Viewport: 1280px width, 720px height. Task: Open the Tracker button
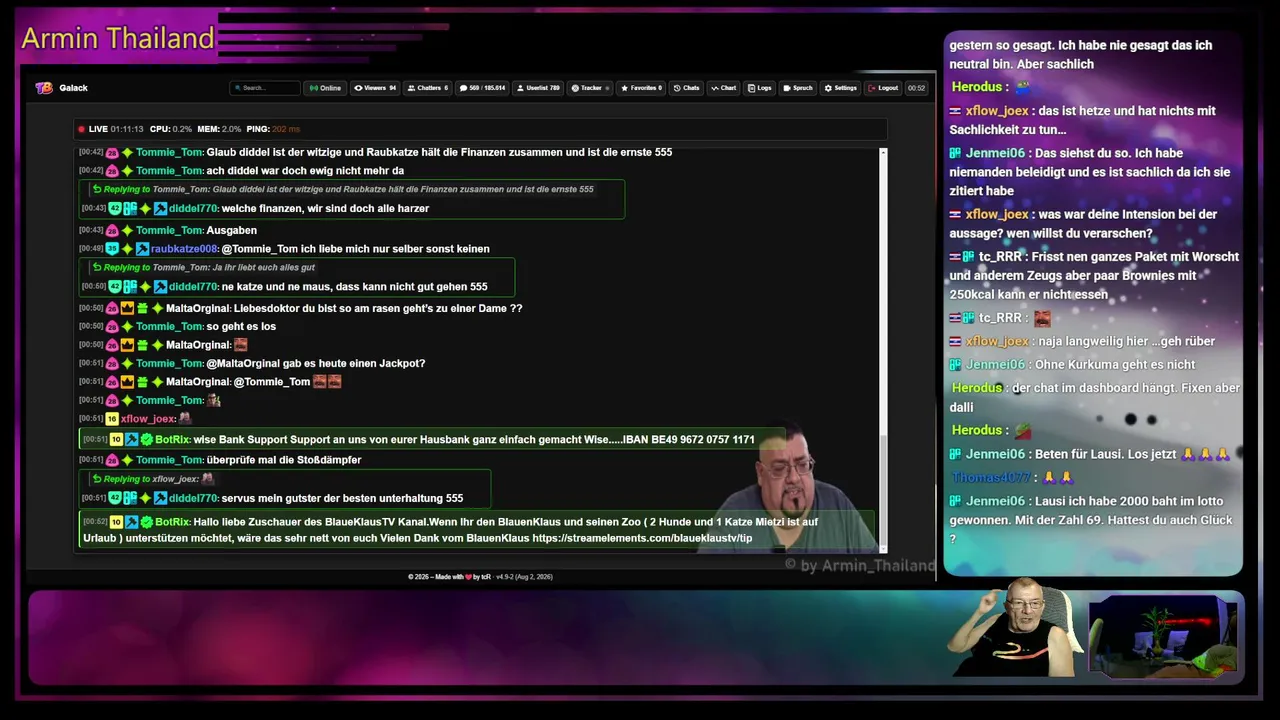[x=590, y=88]
